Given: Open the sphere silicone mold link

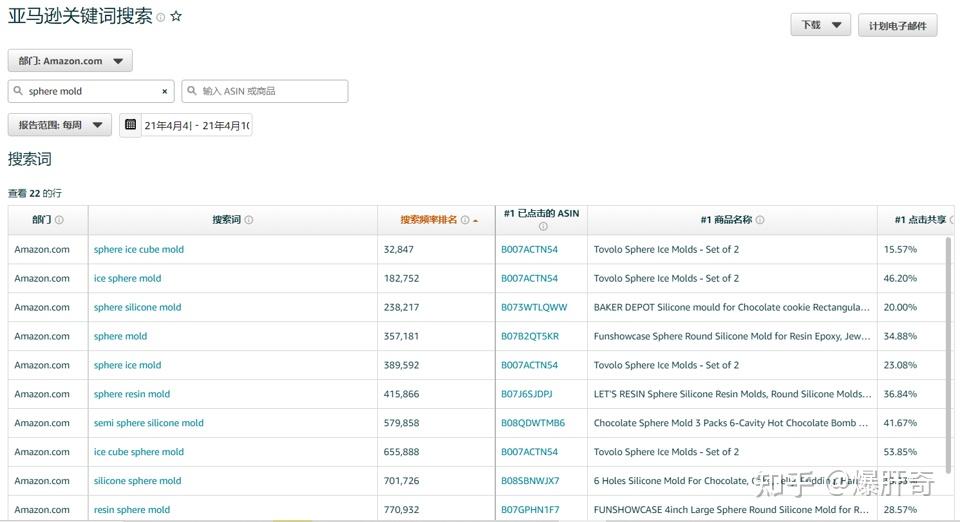Looking at the screenshot, I should pyautogui.click(x=137, y=307).
